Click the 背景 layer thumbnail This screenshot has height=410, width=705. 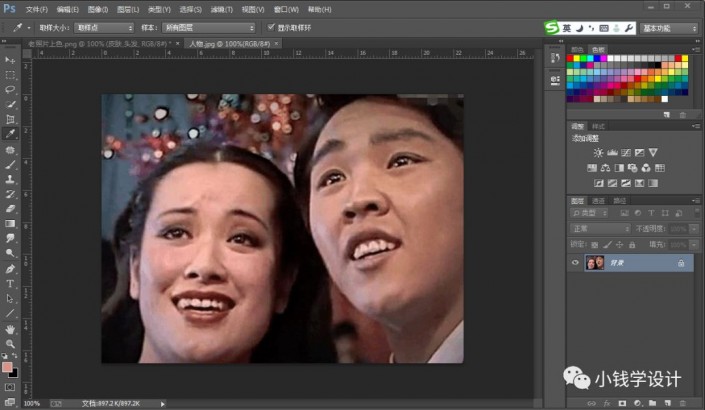(596, 263)
